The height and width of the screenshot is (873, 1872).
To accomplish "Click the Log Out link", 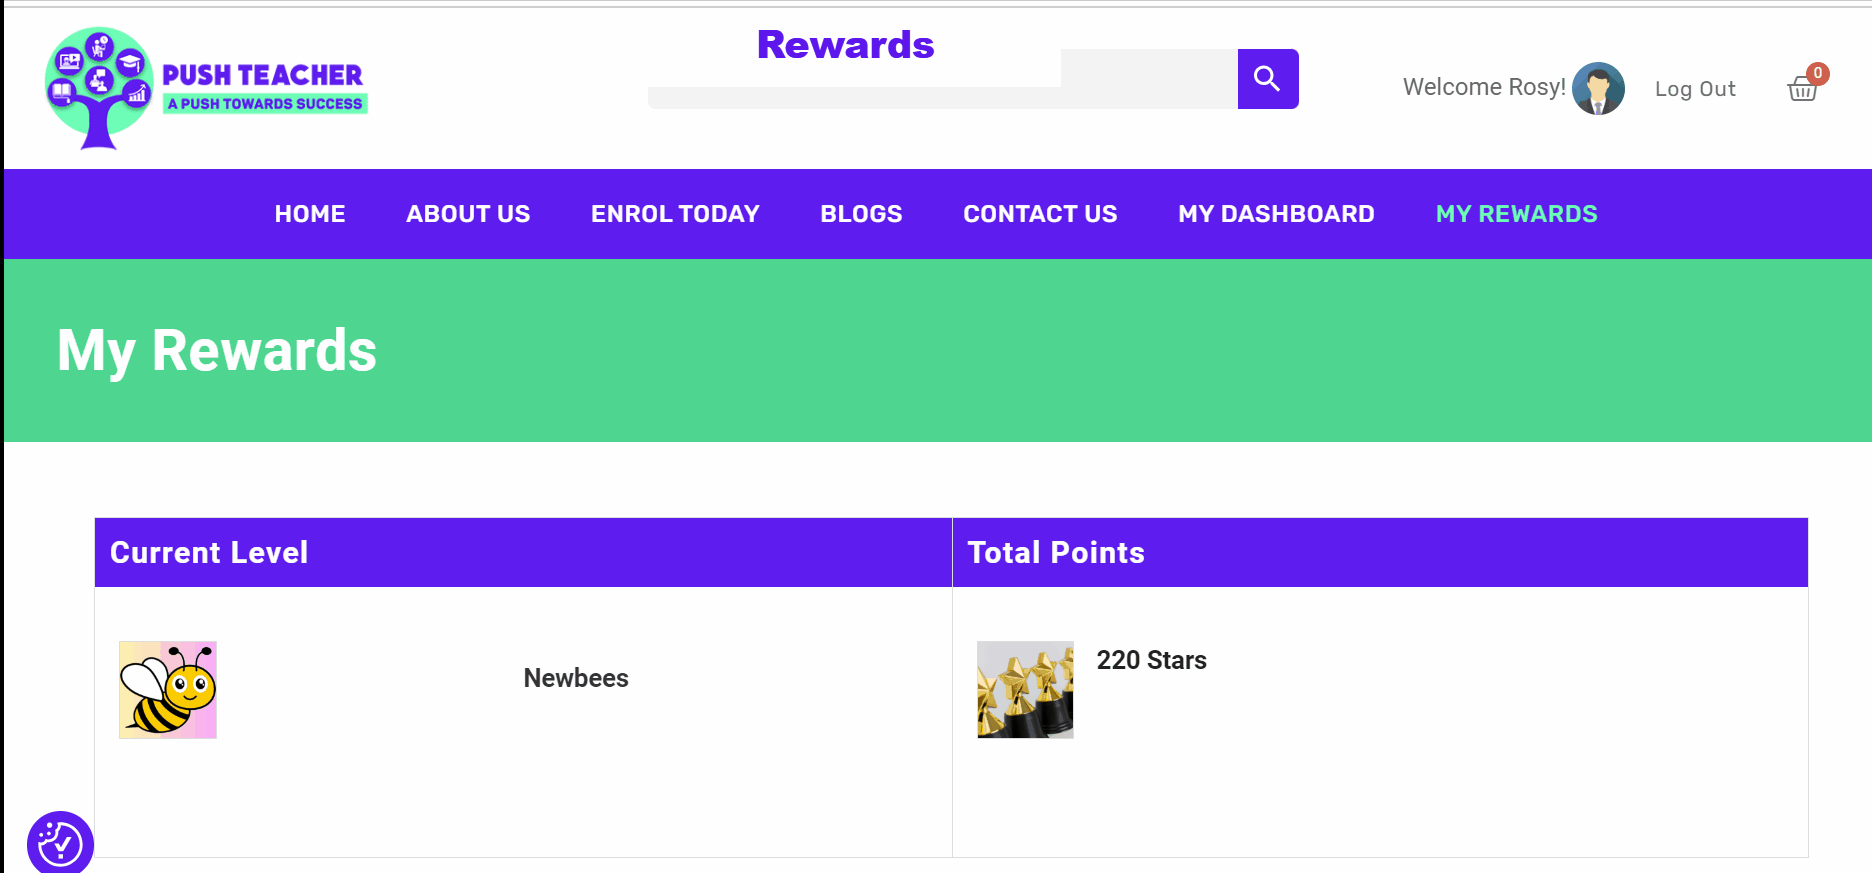I will point(1695,88).
